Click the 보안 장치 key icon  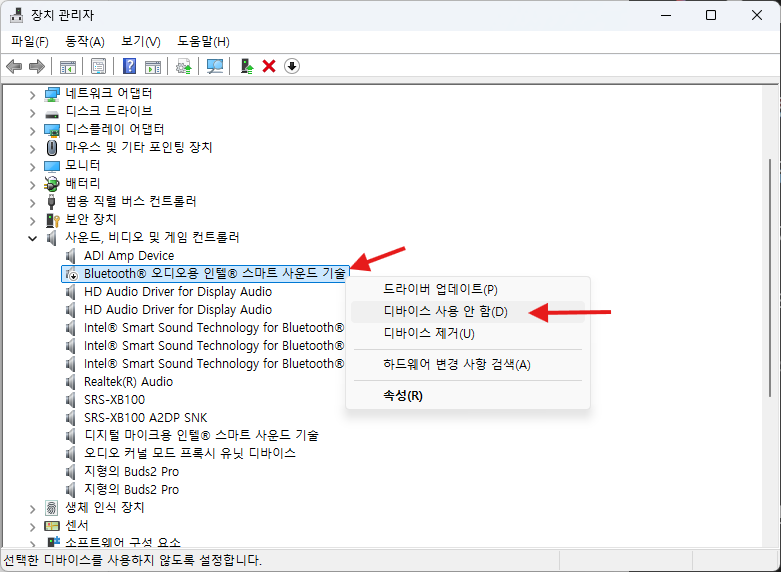click(53, 219)
